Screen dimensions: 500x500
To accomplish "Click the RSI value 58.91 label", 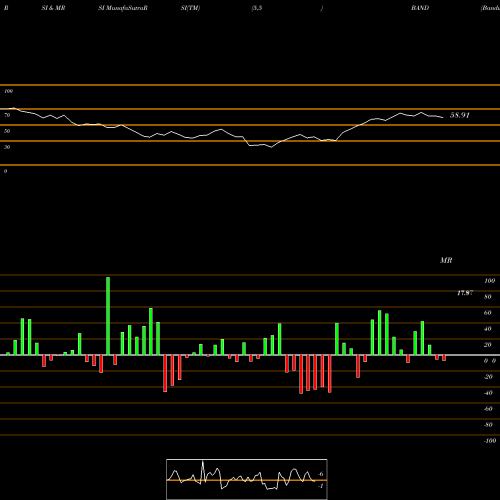I will tap(460, 115).
